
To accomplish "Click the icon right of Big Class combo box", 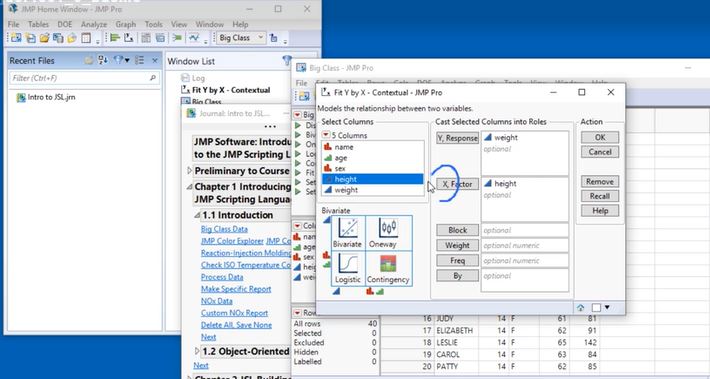I will click(273, 38).
